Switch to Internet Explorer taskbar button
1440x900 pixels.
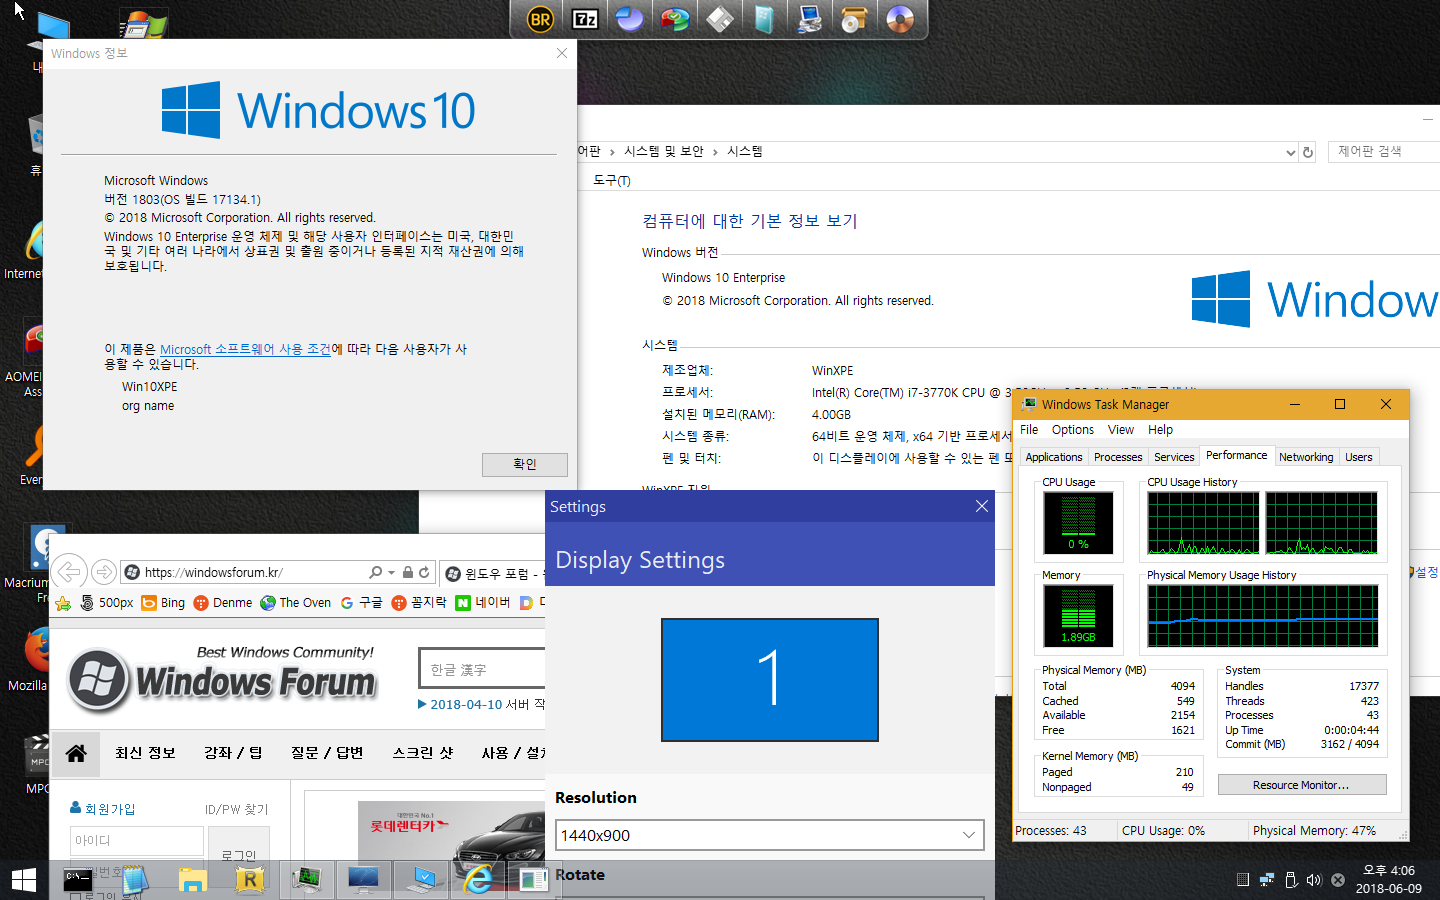click(478, 879)
